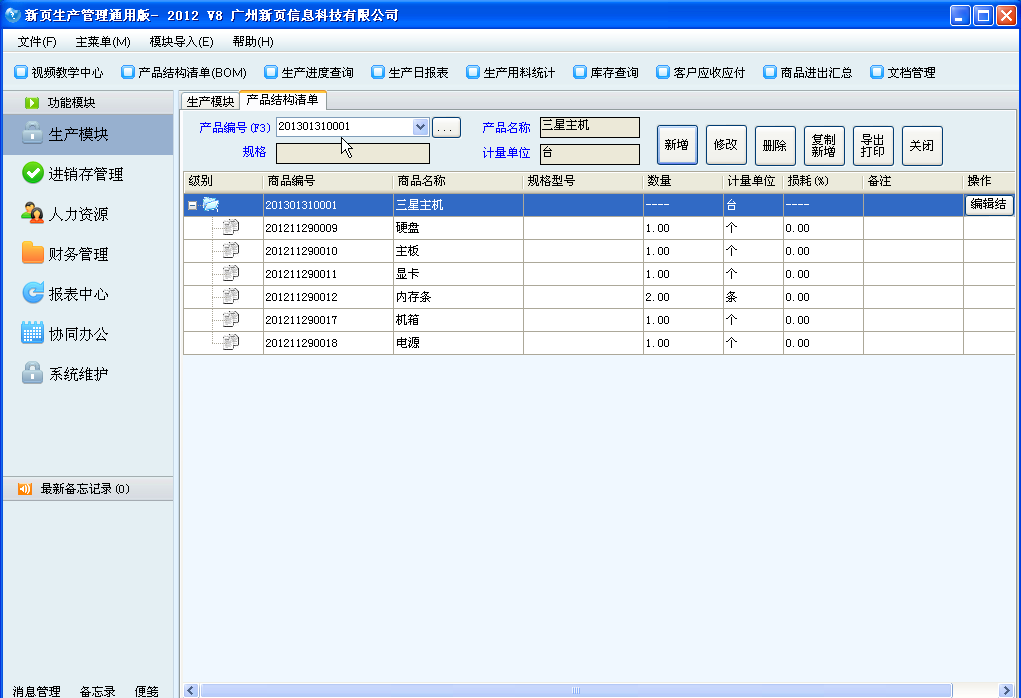This screenshot has height=698, width=1021.
Task: Open the 生产进度查询 toolbar icon
Action: (x=309, y=72)
